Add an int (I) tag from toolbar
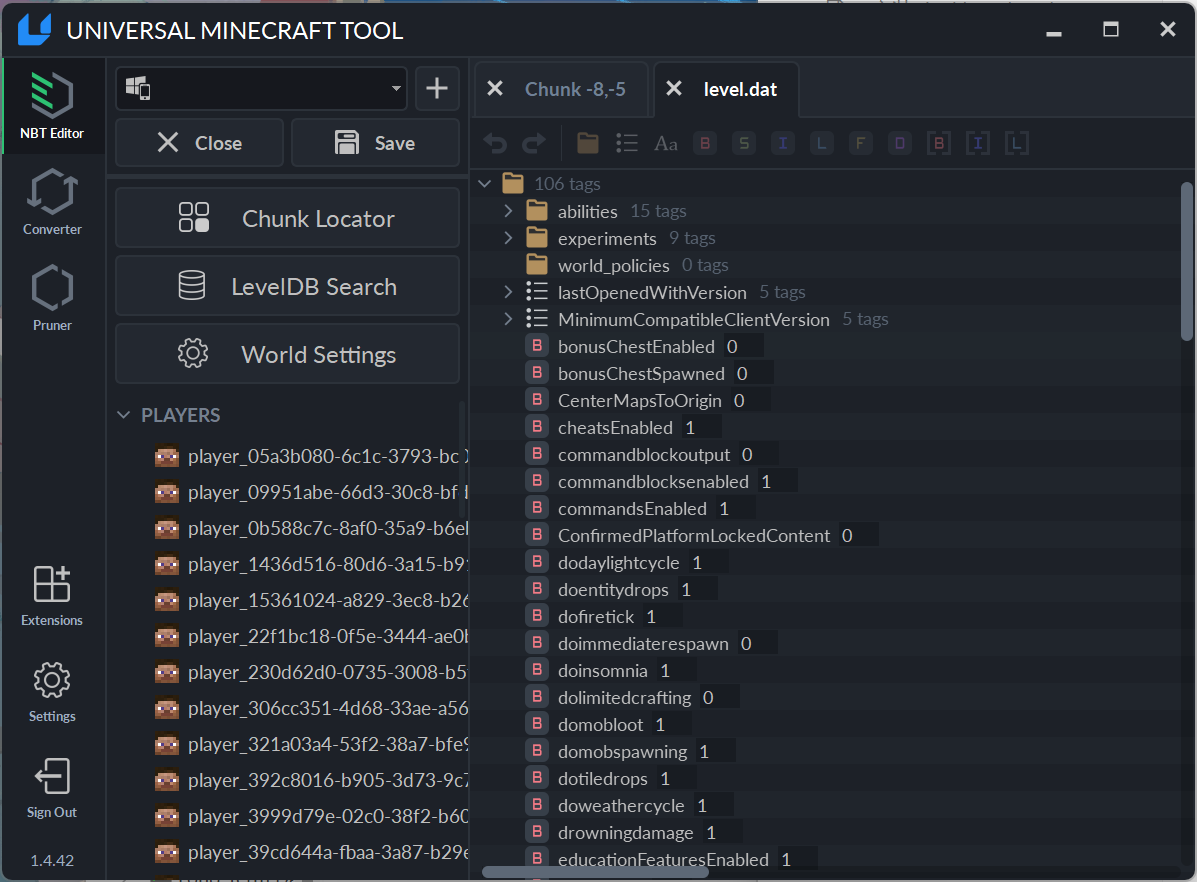Image resolution: width=1197 pixels, height=882 pixels. (782, 144)
